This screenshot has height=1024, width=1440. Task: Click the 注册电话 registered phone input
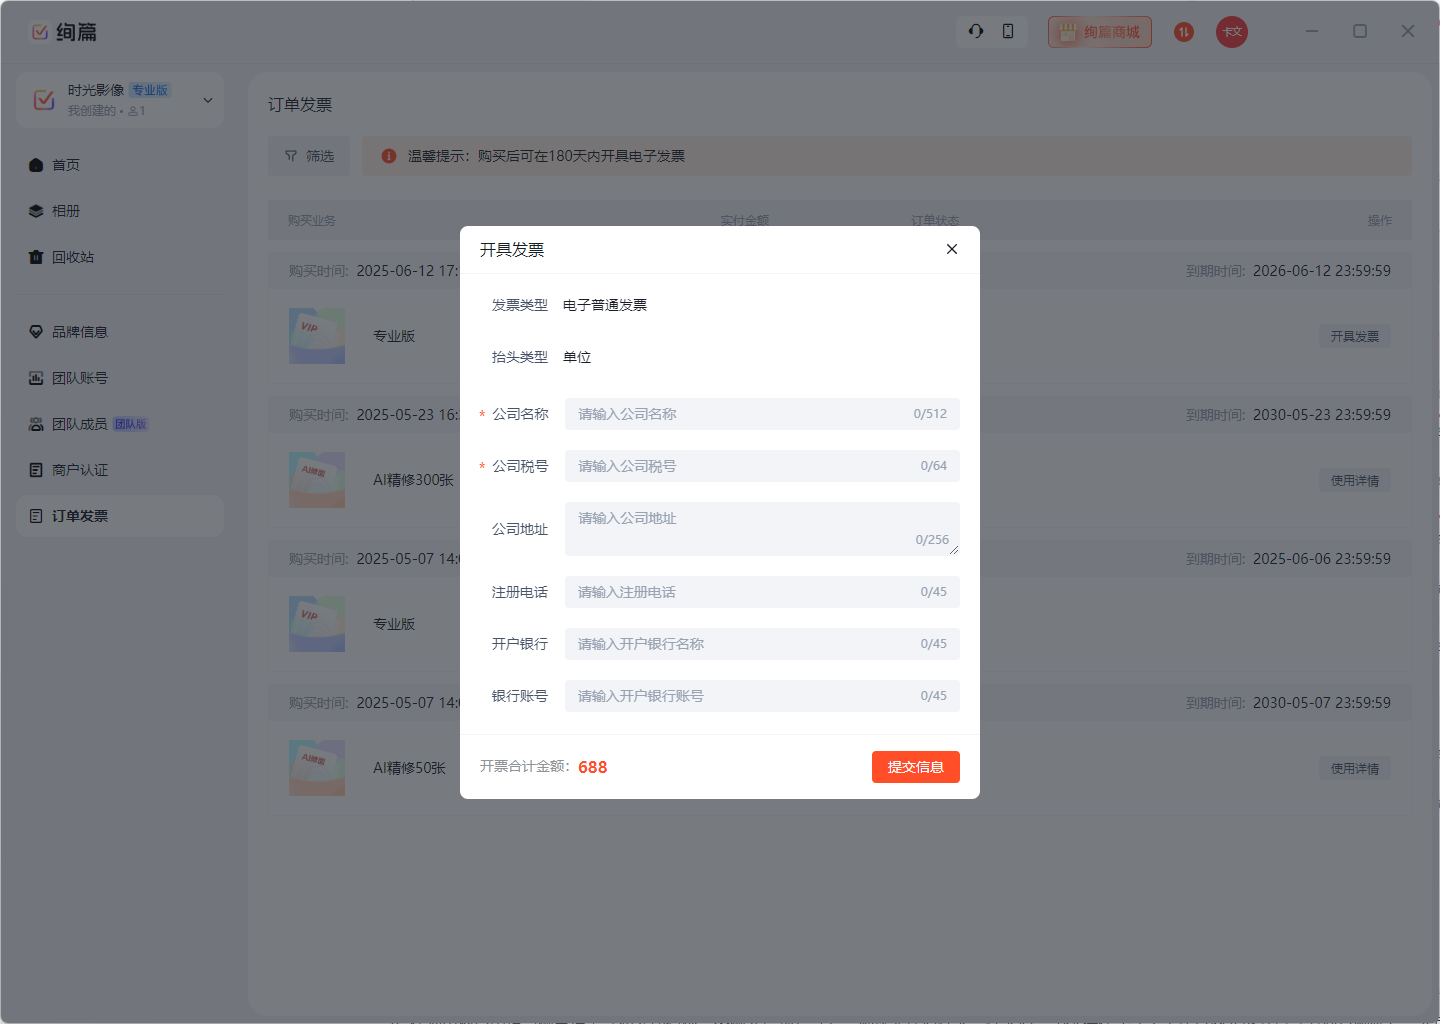pyautogui.click(x=740, y=592)
